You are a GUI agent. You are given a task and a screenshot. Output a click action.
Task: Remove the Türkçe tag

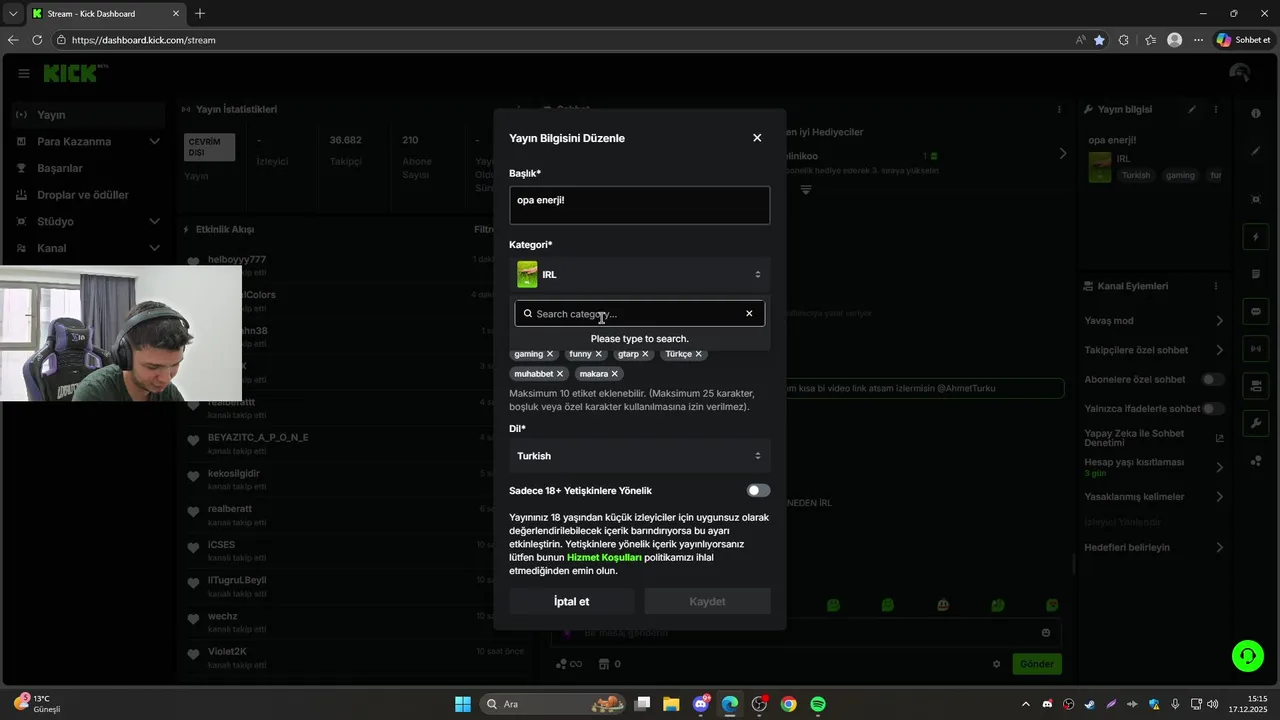pos(699,354)
